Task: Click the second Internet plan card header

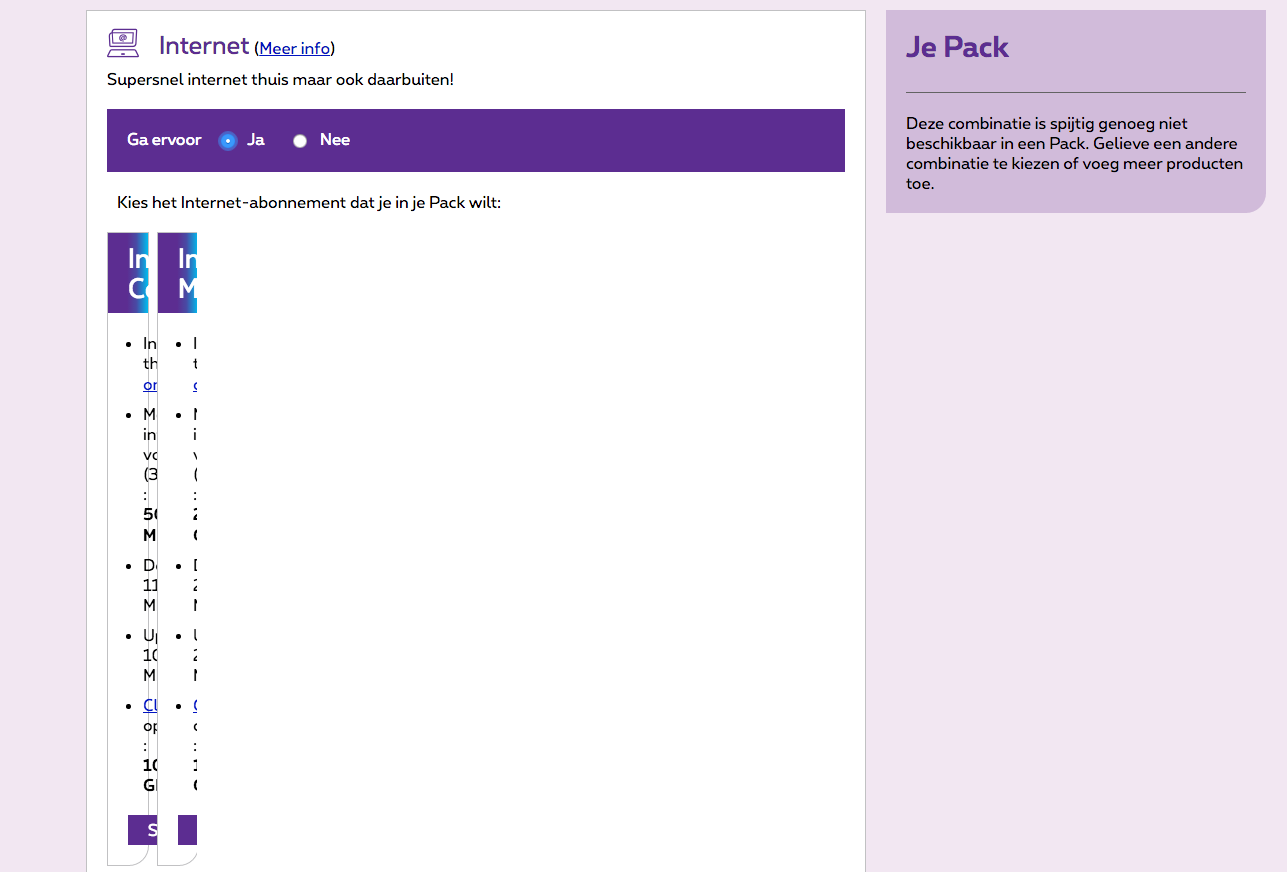Action: tap(179, 273)
